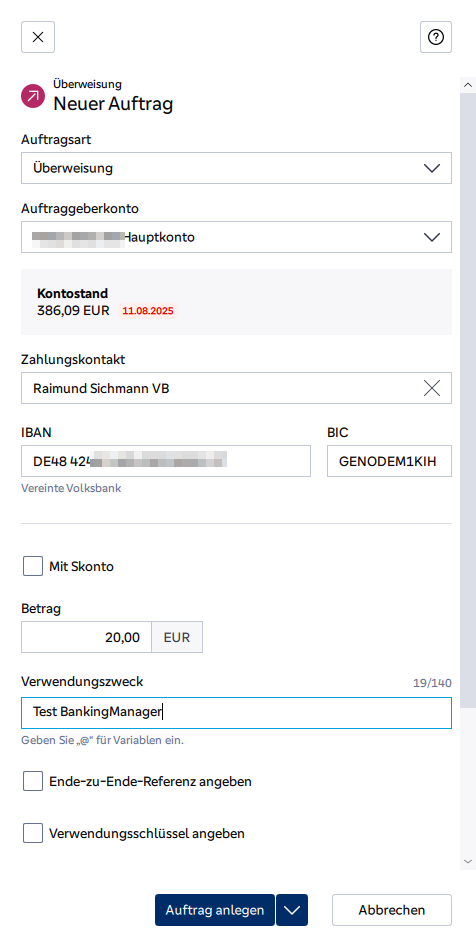Click scrollbar up arrow
Image resolution: width=476 pixels, height=935 pixels.
point(467,85)
